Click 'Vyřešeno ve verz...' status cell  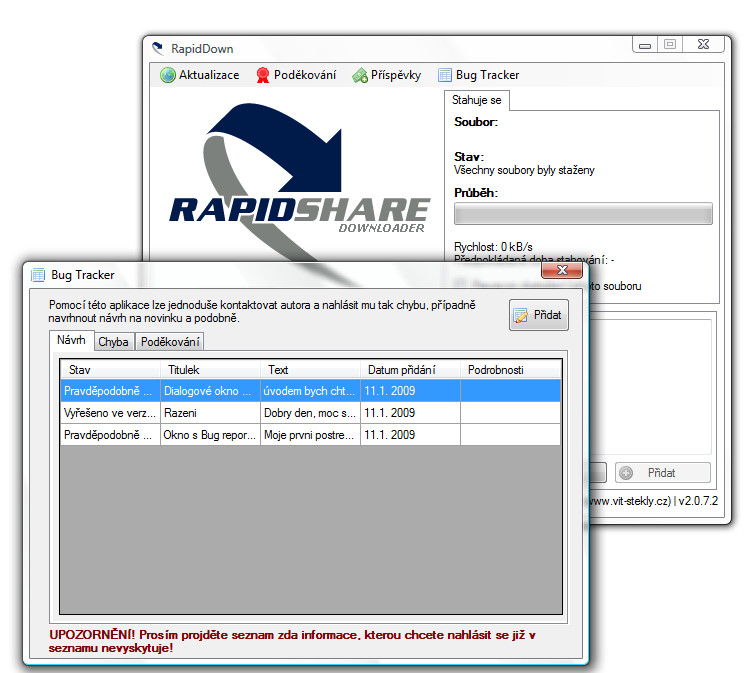pyautogui.click(x=110, y=413)
